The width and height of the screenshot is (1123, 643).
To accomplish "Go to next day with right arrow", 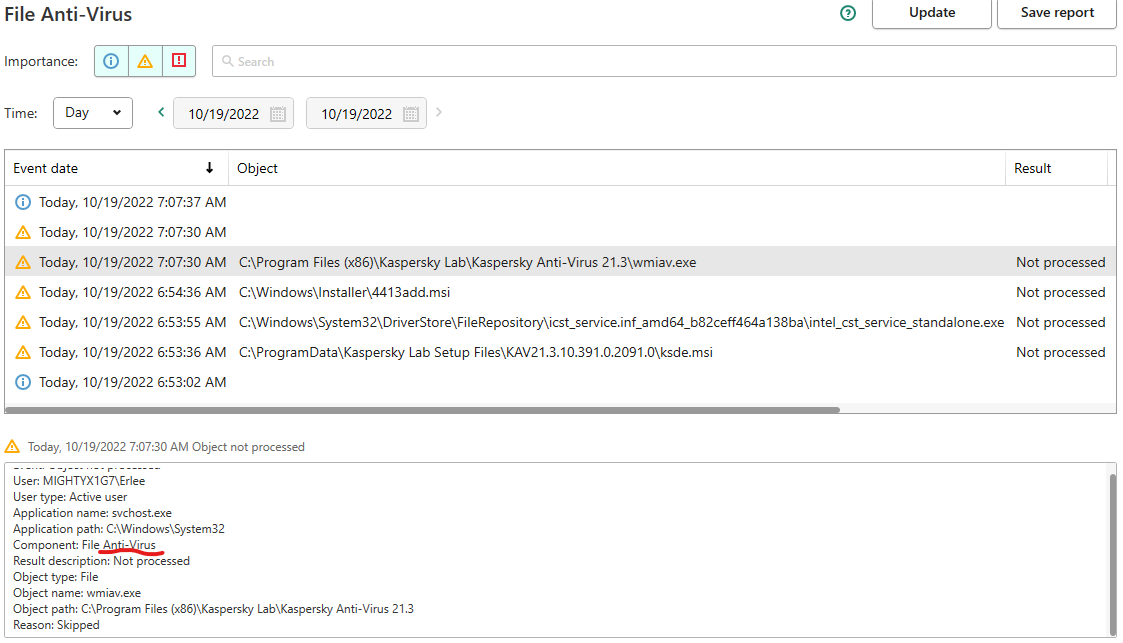I will tap(439, 112).
